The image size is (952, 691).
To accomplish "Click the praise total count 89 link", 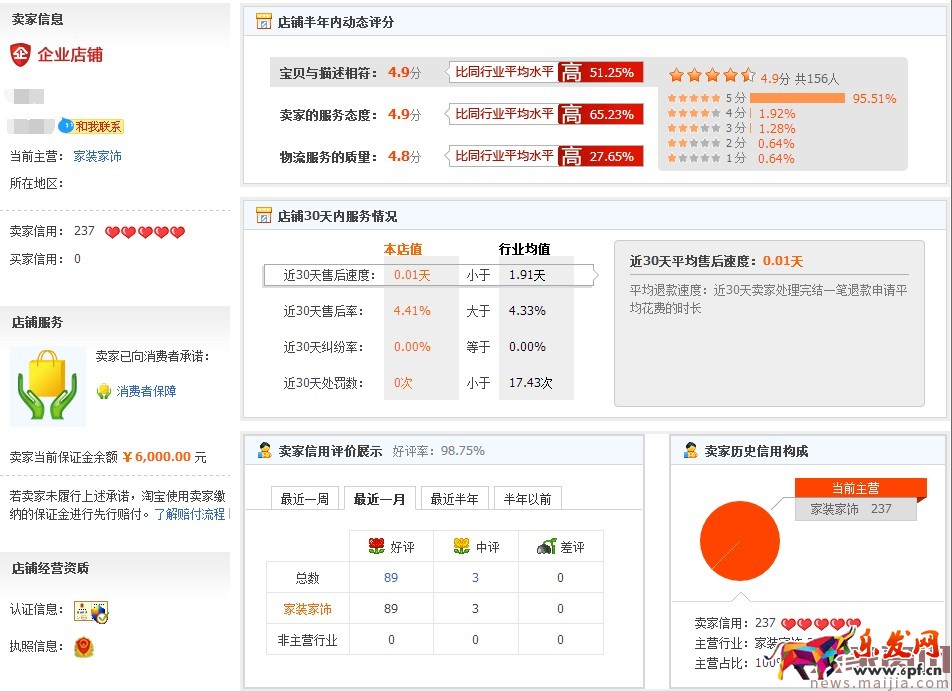I will [x=390, y=576].
